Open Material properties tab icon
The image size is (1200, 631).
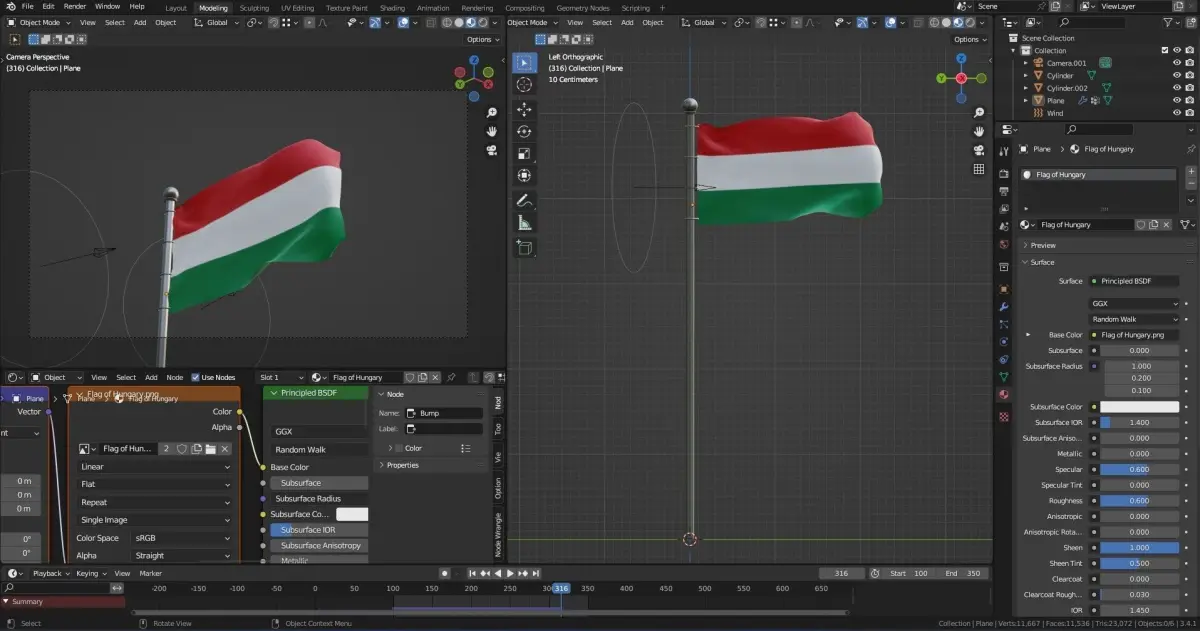coord(1004,394)
